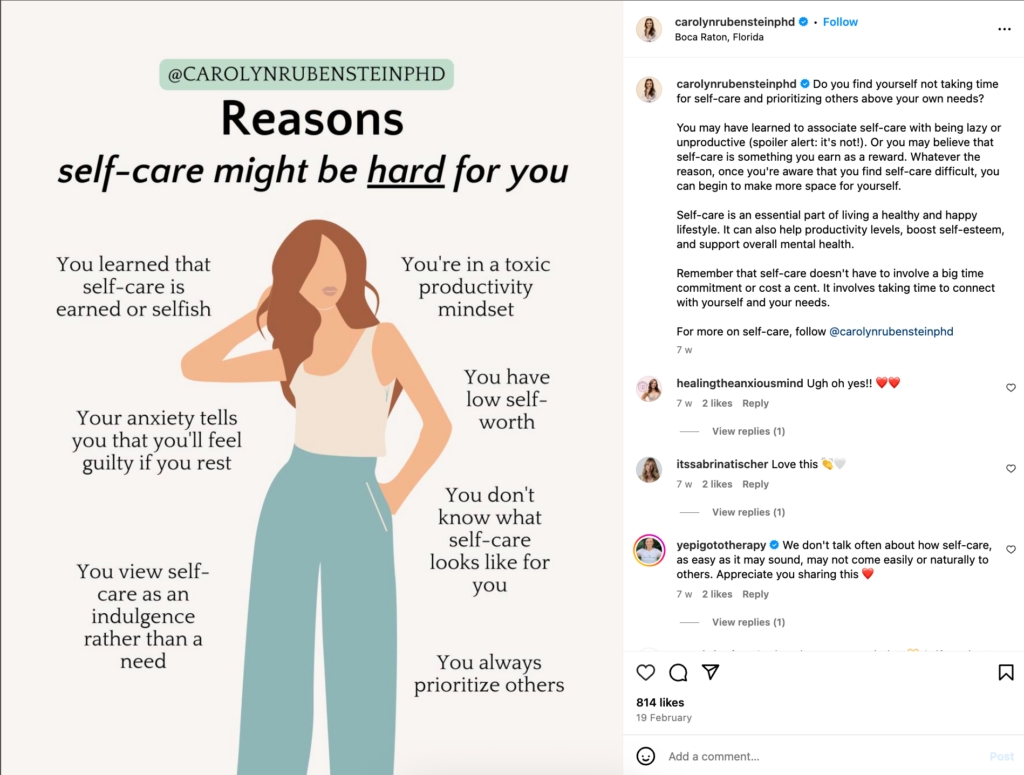
Task: Reply to itssabrinatischer's comment
Action: tap(755, 483)
